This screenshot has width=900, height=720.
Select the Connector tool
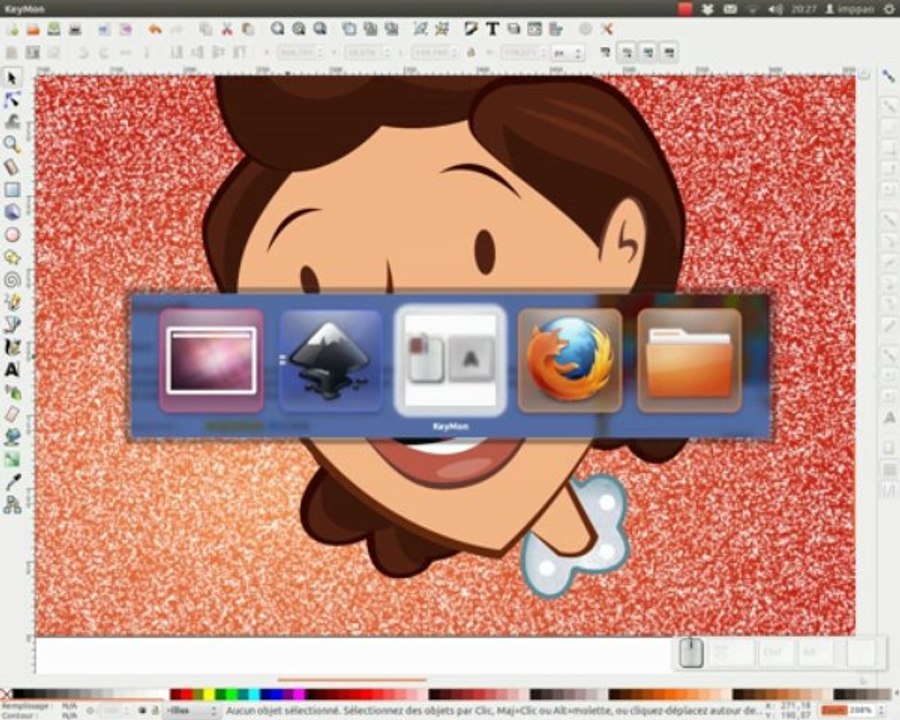[12, 505]
